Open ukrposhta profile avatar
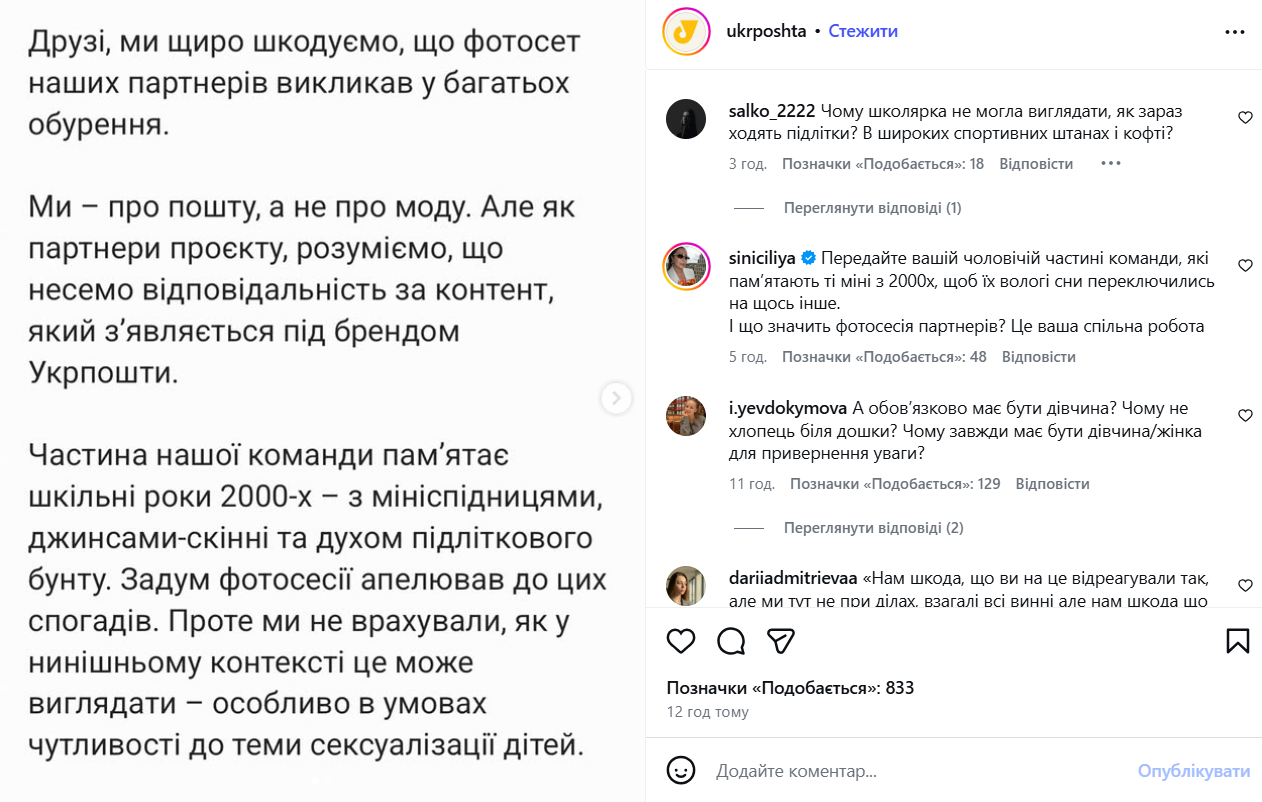 click(686, 32)
